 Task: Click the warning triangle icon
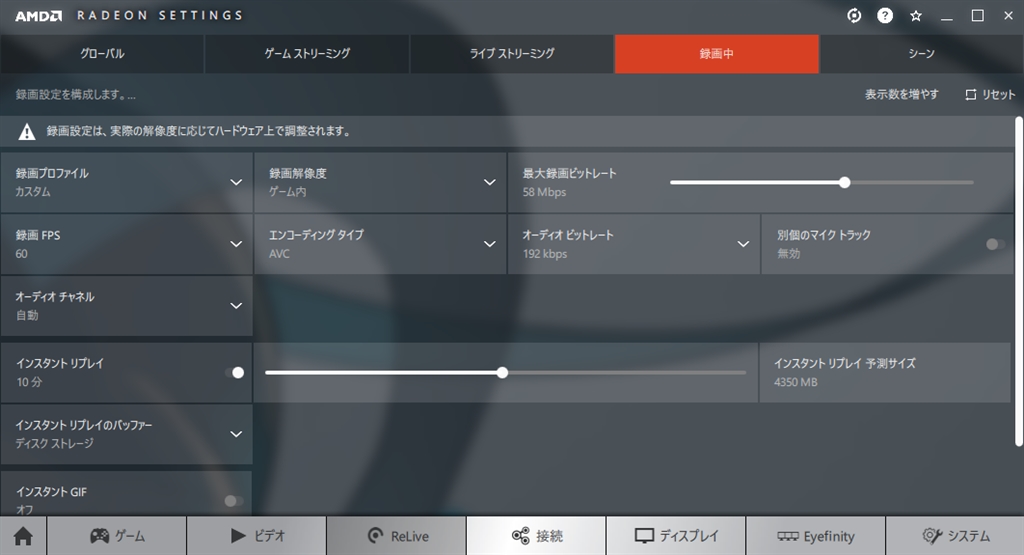27,132
